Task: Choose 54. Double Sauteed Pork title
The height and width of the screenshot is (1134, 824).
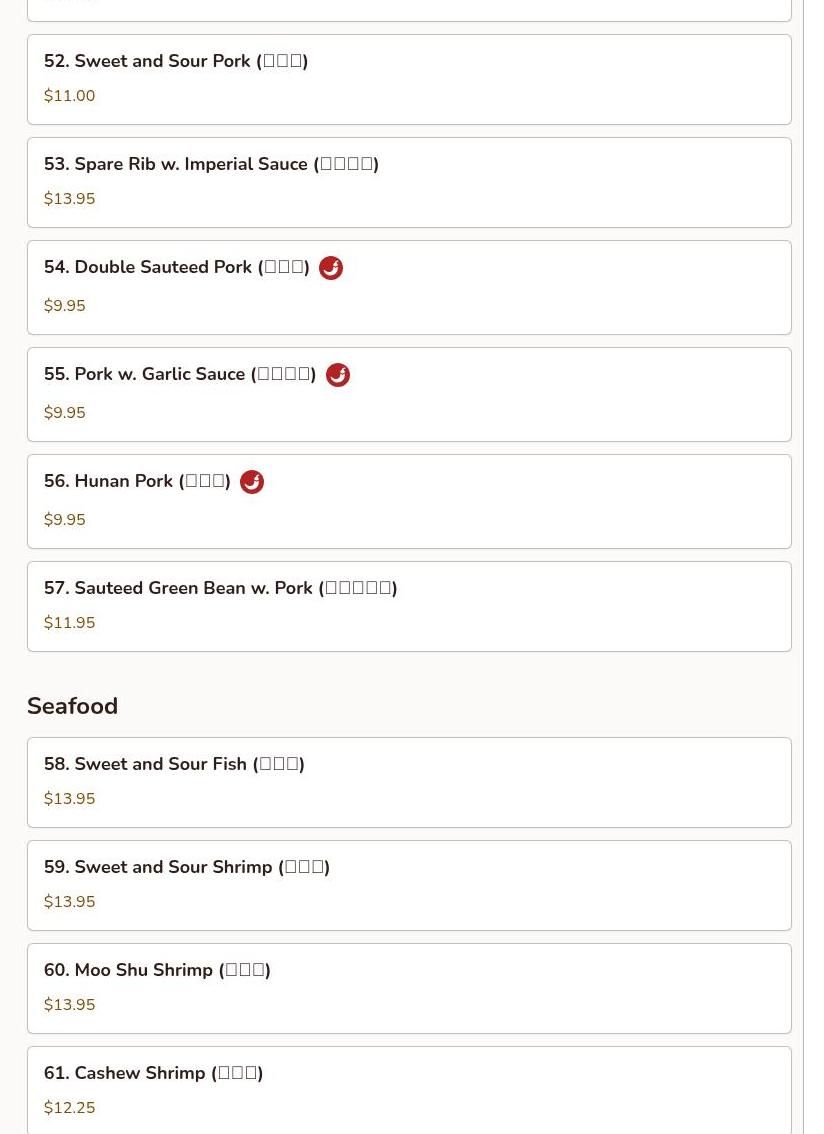Action: pos(177,267)
